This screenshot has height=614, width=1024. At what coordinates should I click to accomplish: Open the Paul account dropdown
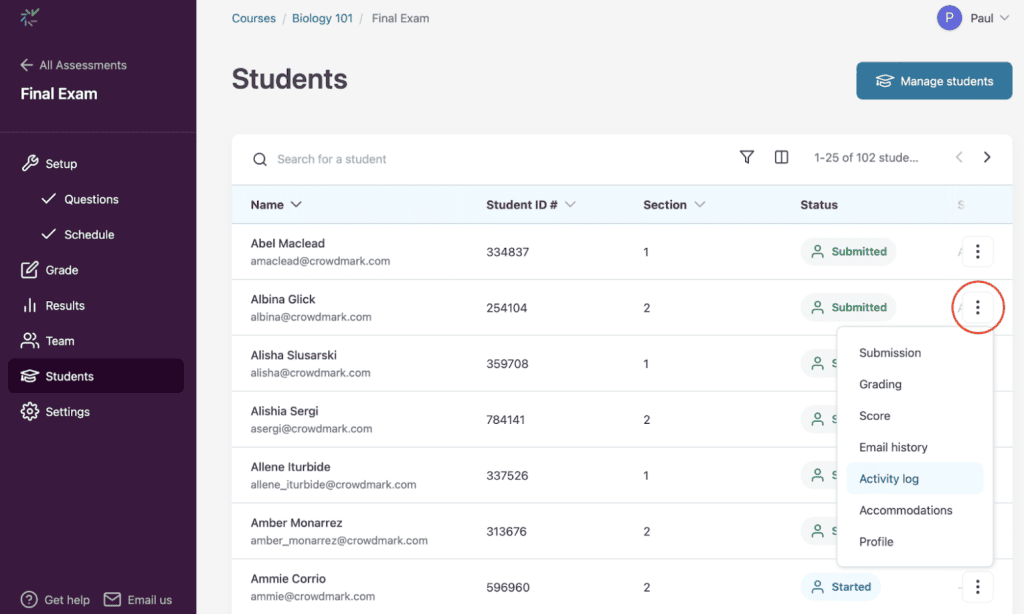pyautogui.click(x=975, y=17)
